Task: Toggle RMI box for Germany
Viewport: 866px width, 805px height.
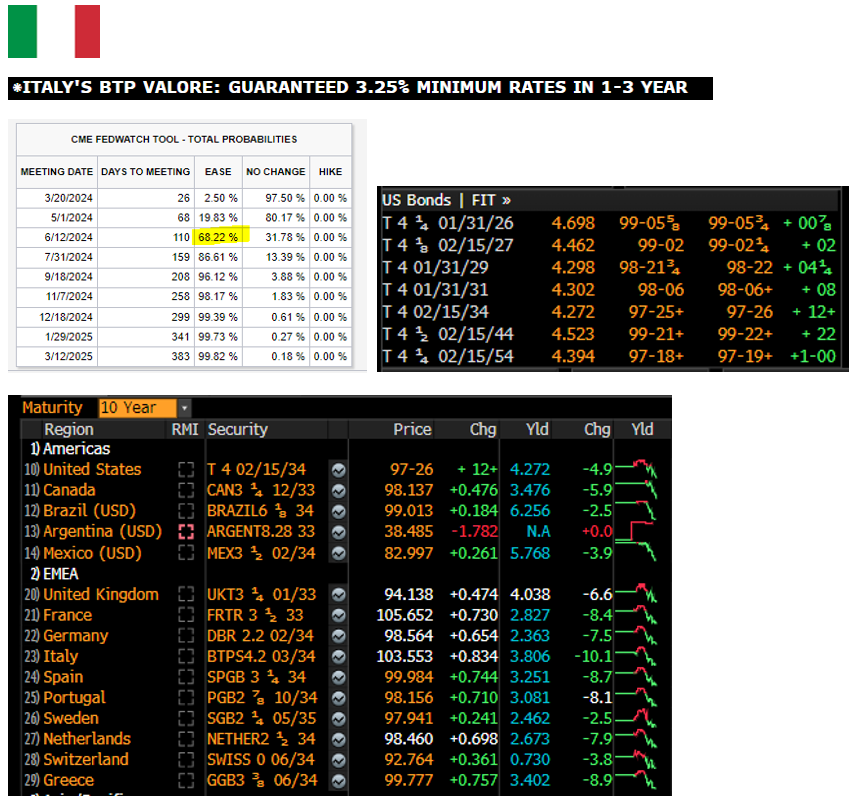Action: coord(186,636)
